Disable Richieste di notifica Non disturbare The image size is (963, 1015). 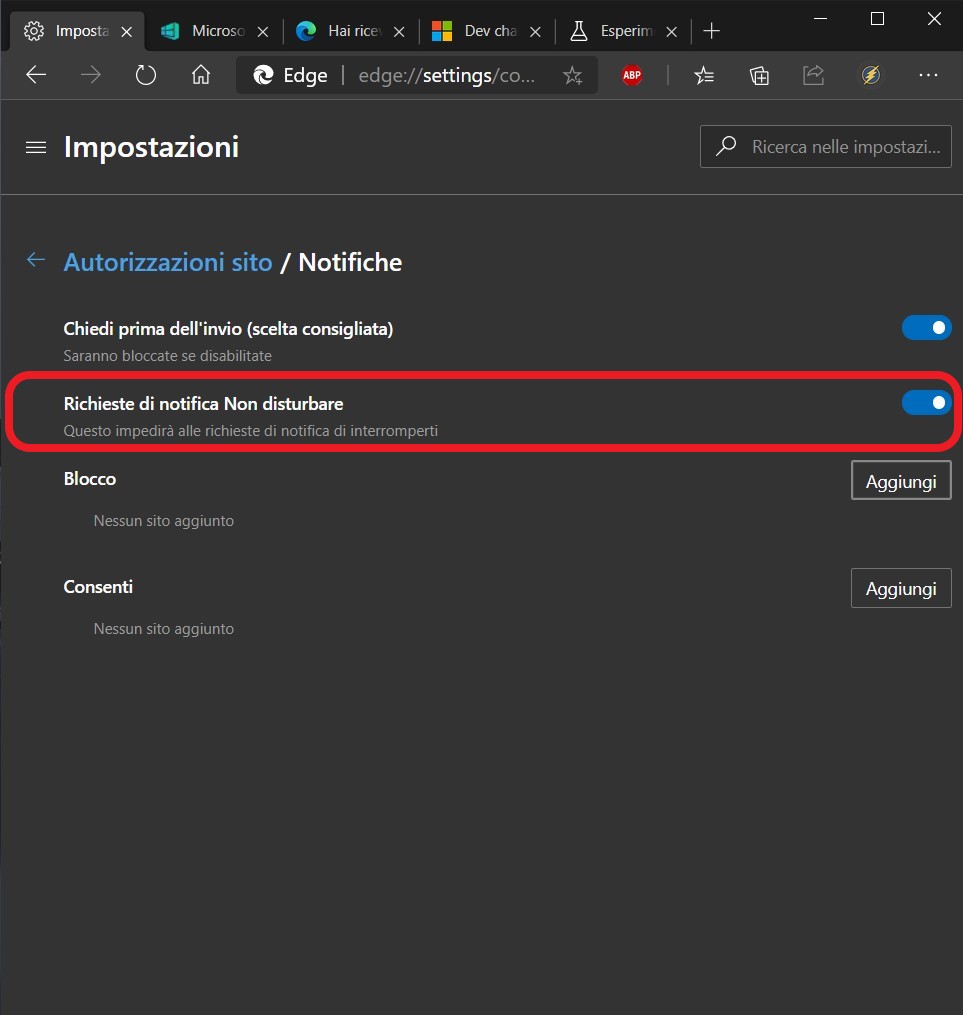[x=926, y=403]
